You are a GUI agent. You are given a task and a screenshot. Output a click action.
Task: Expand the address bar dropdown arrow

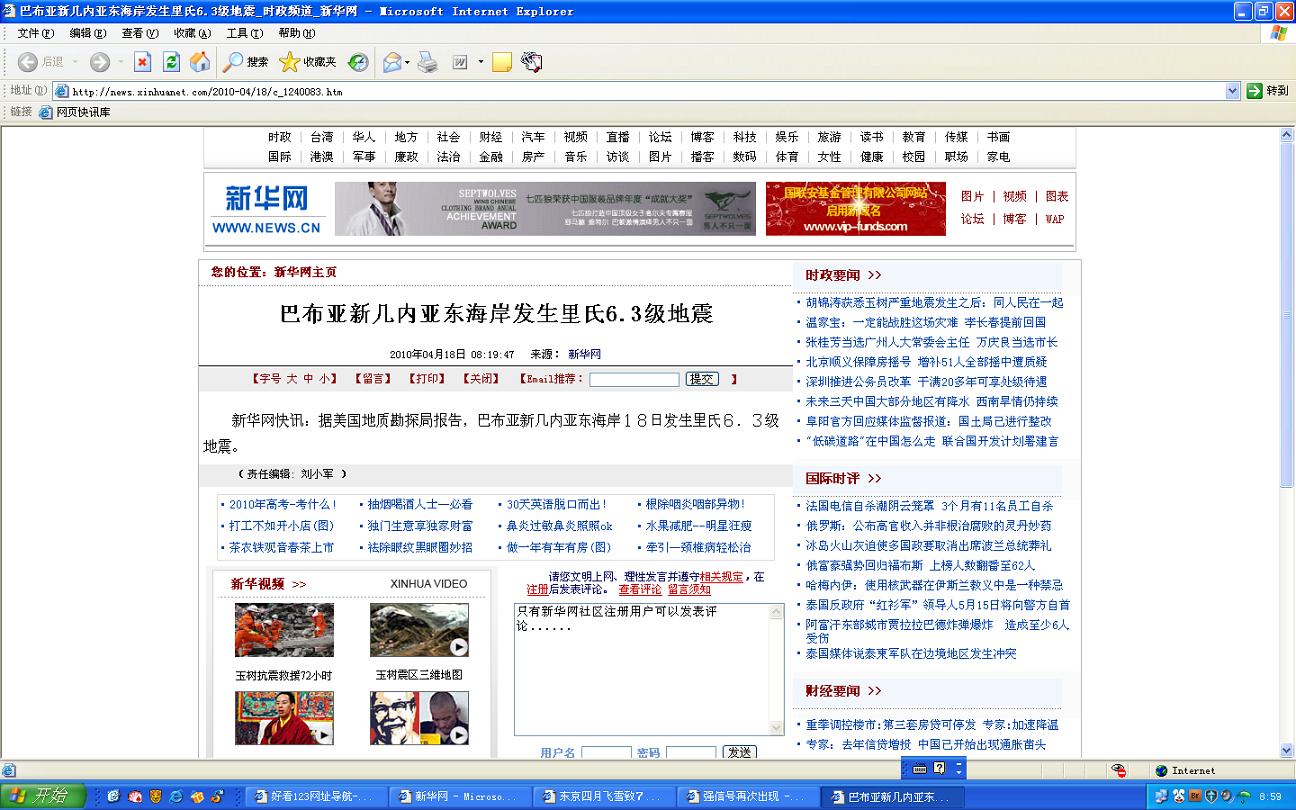coord(1232,91)
